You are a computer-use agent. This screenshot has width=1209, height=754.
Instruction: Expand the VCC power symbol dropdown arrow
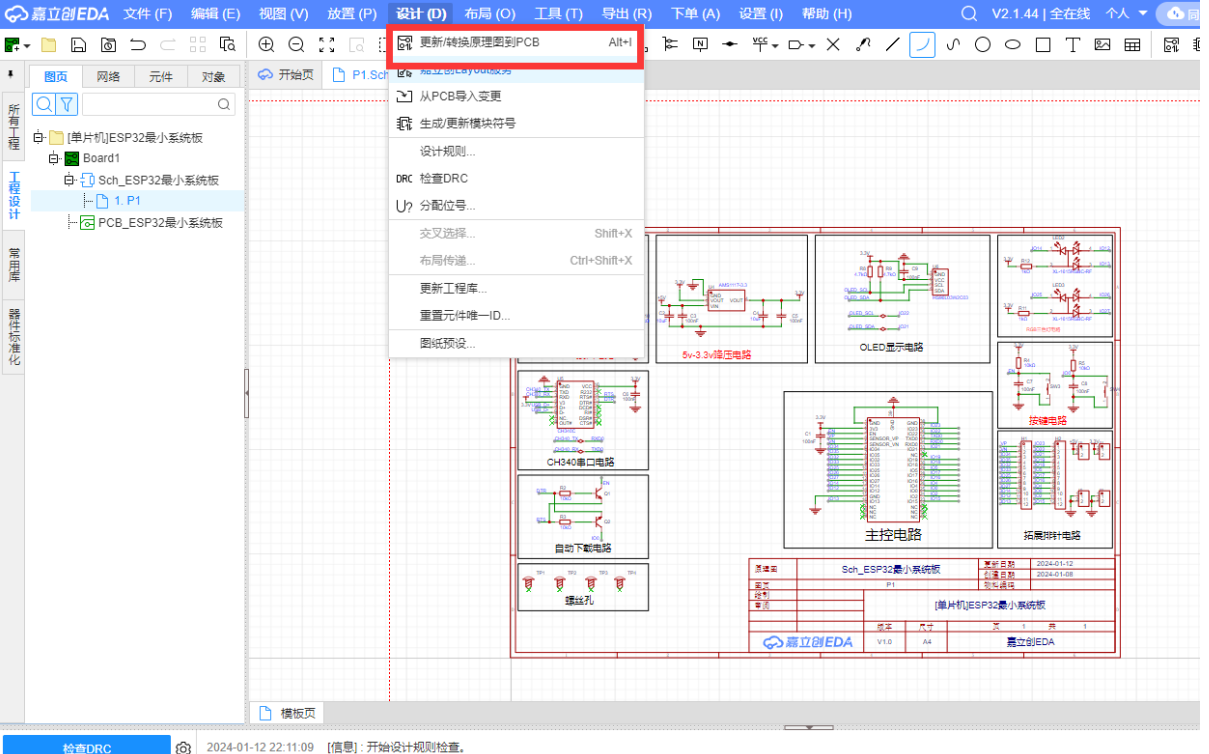[x=775, y=46]
